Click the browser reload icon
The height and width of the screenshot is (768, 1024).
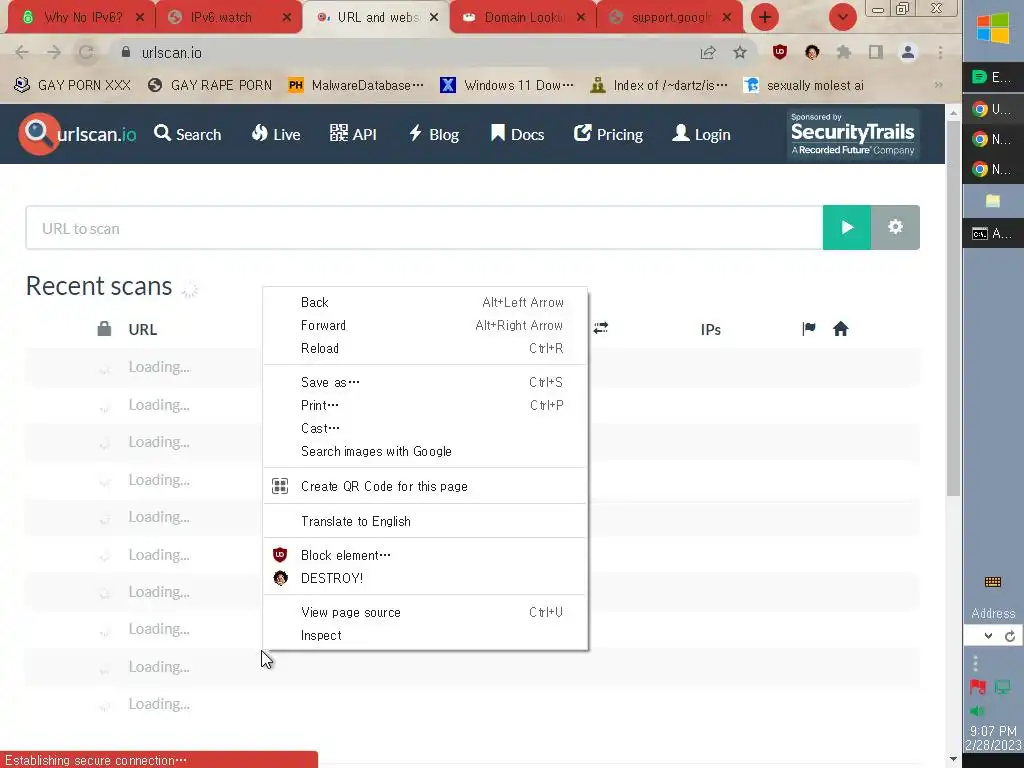86,52
